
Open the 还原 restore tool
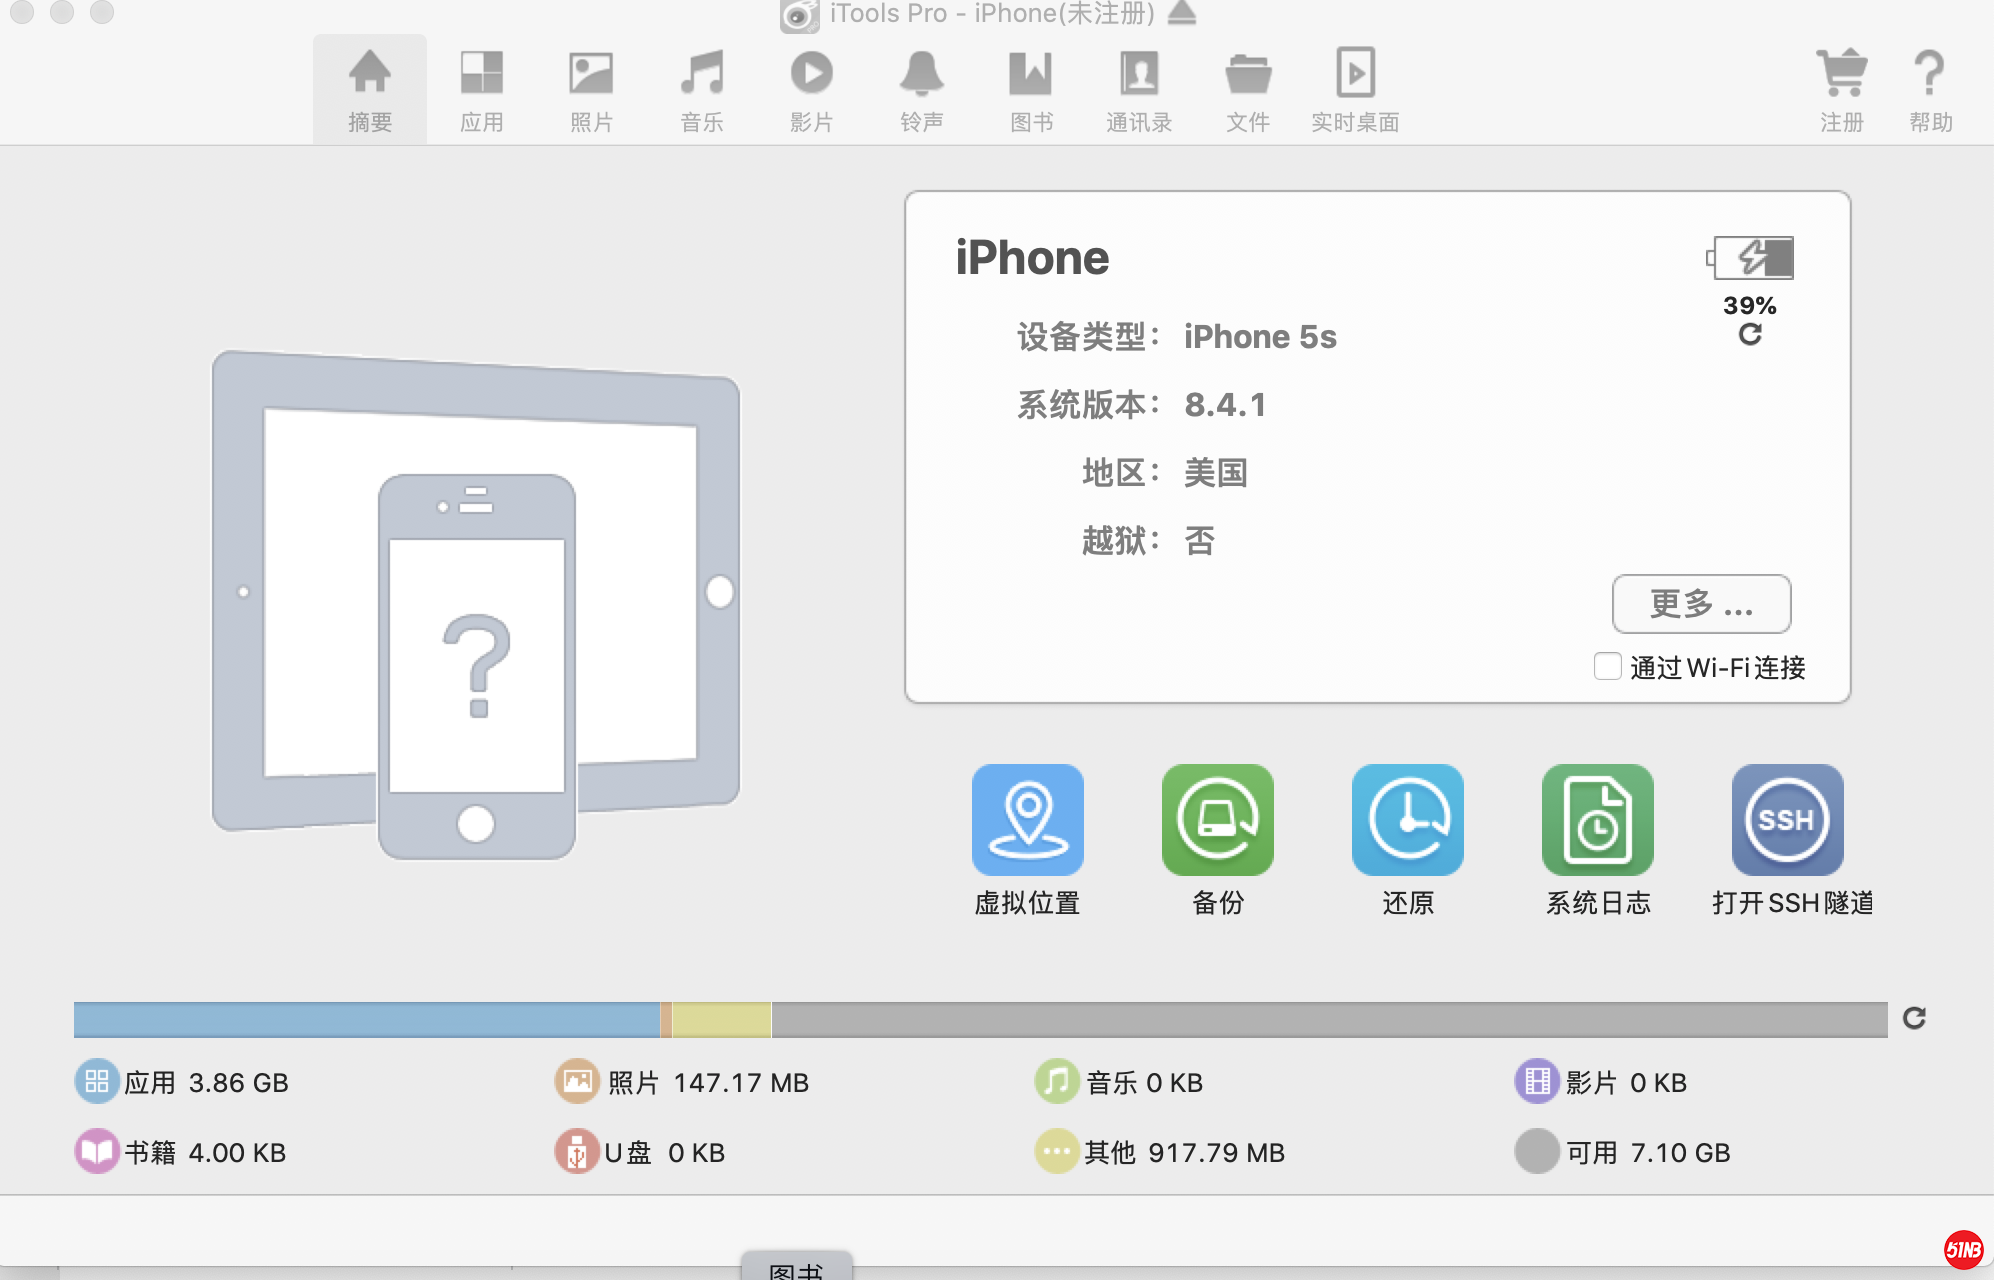(x=1407, y=820)
